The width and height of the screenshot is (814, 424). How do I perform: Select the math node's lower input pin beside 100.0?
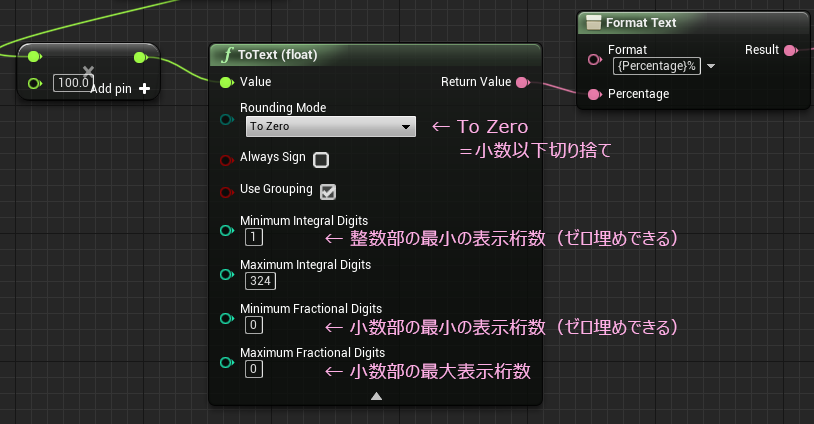pos(35,83)
